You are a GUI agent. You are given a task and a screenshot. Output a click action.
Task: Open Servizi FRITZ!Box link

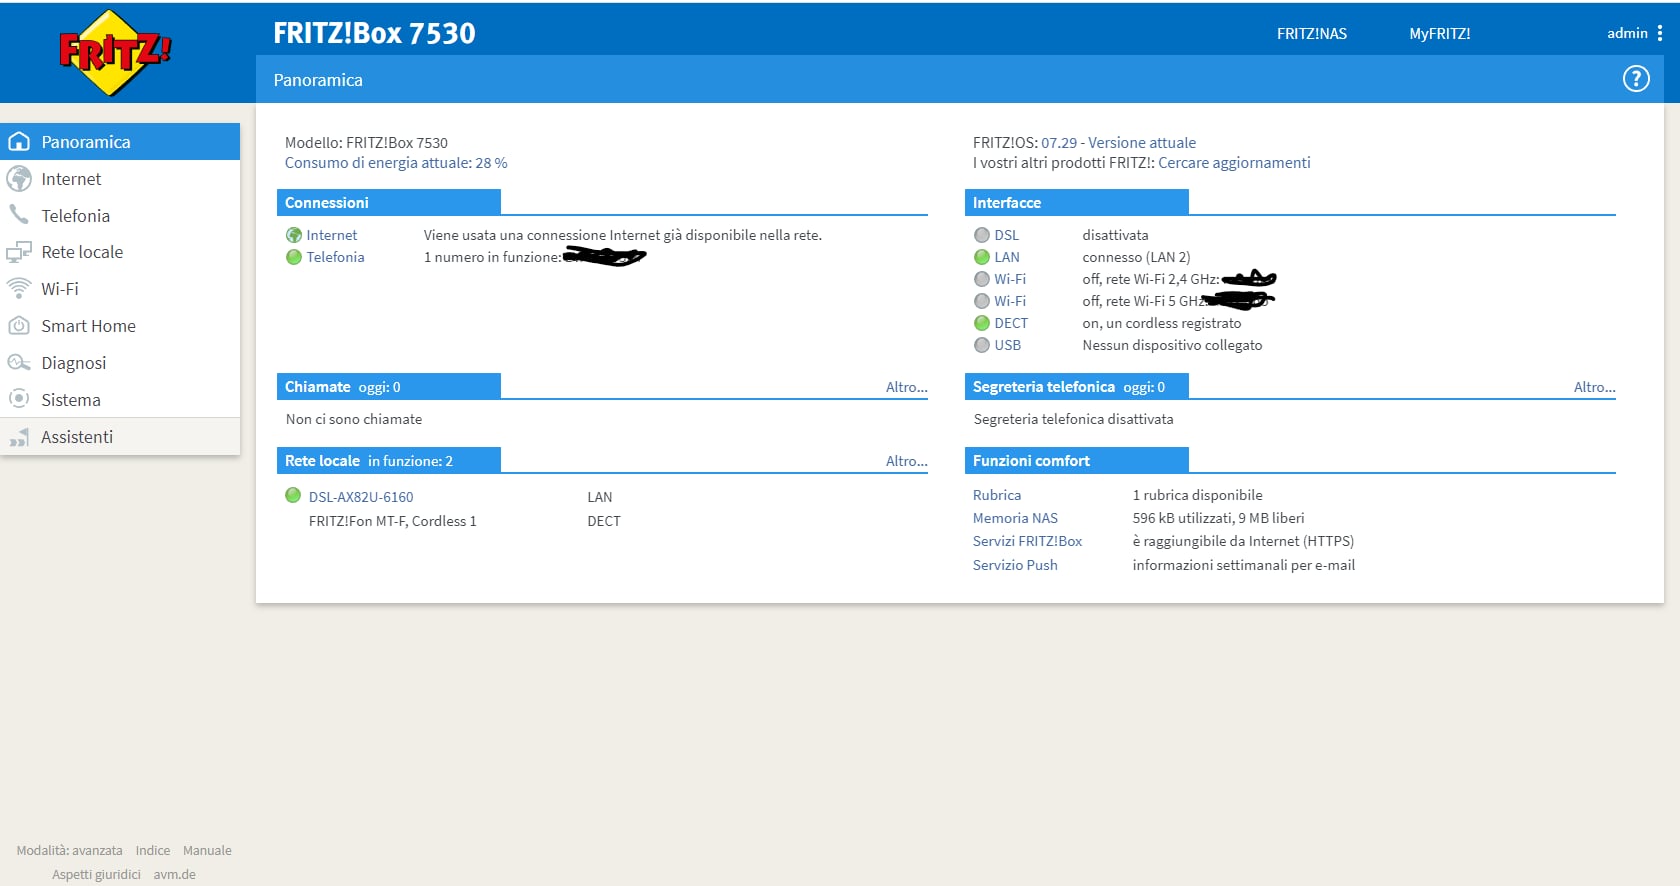1028,541
